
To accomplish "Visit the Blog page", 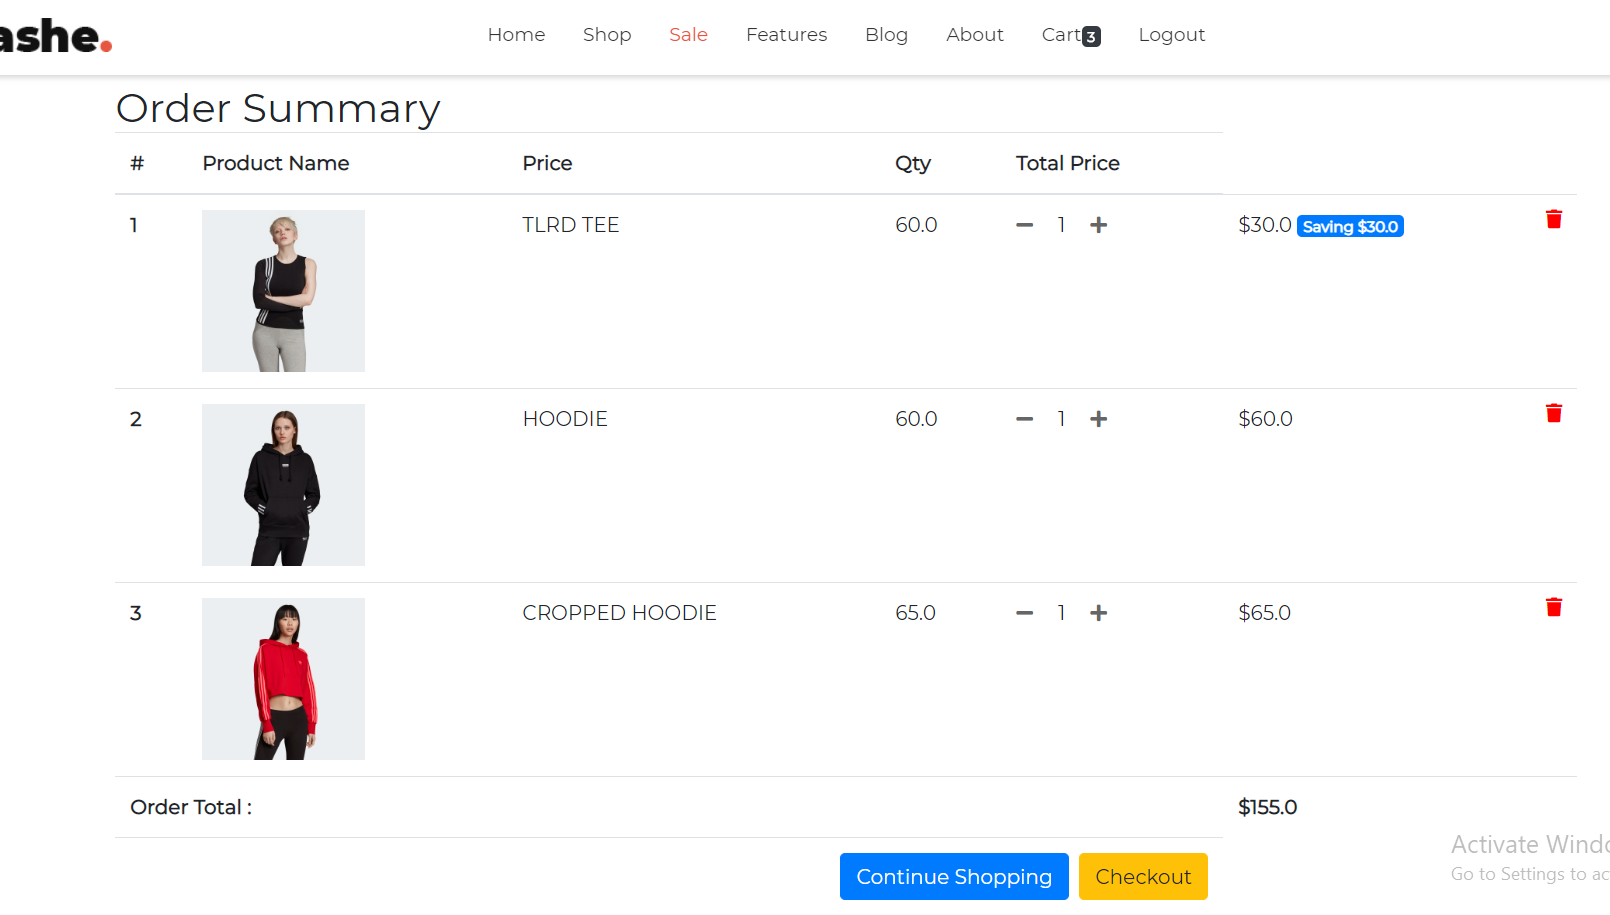I will [x=886, y=35].
